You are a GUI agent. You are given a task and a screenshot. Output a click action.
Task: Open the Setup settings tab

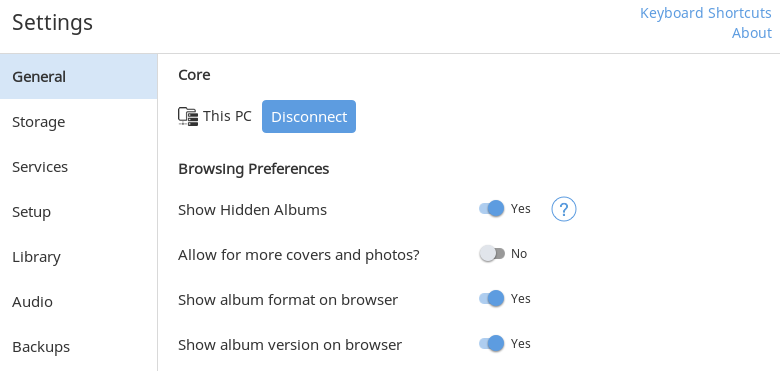pos(79,212)
